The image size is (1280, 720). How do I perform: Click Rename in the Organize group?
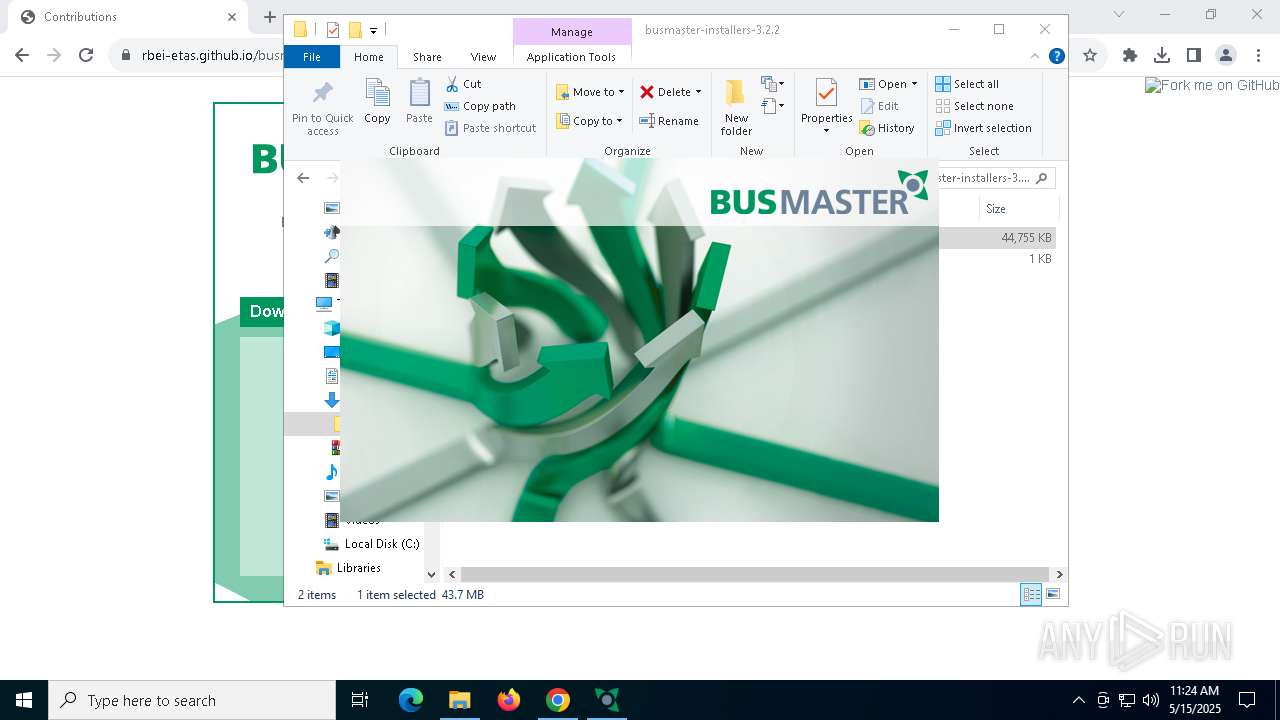[x=669, y=121]
